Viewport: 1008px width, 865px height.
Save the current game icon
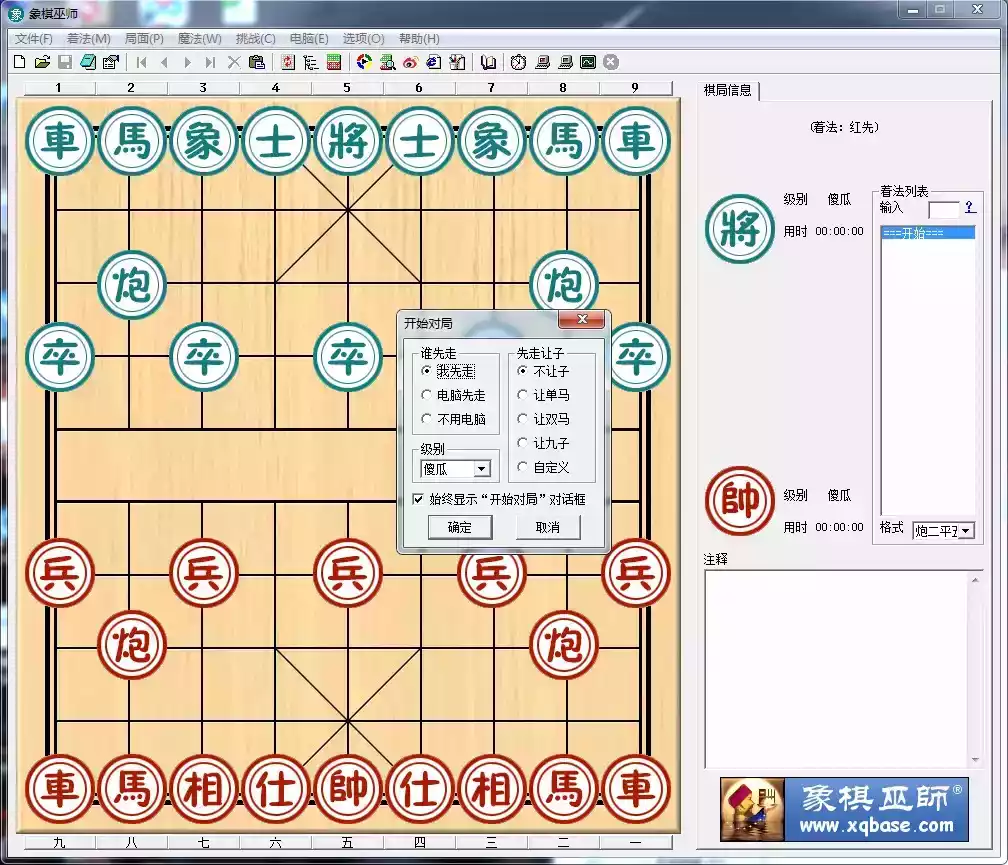click(65, 62)
